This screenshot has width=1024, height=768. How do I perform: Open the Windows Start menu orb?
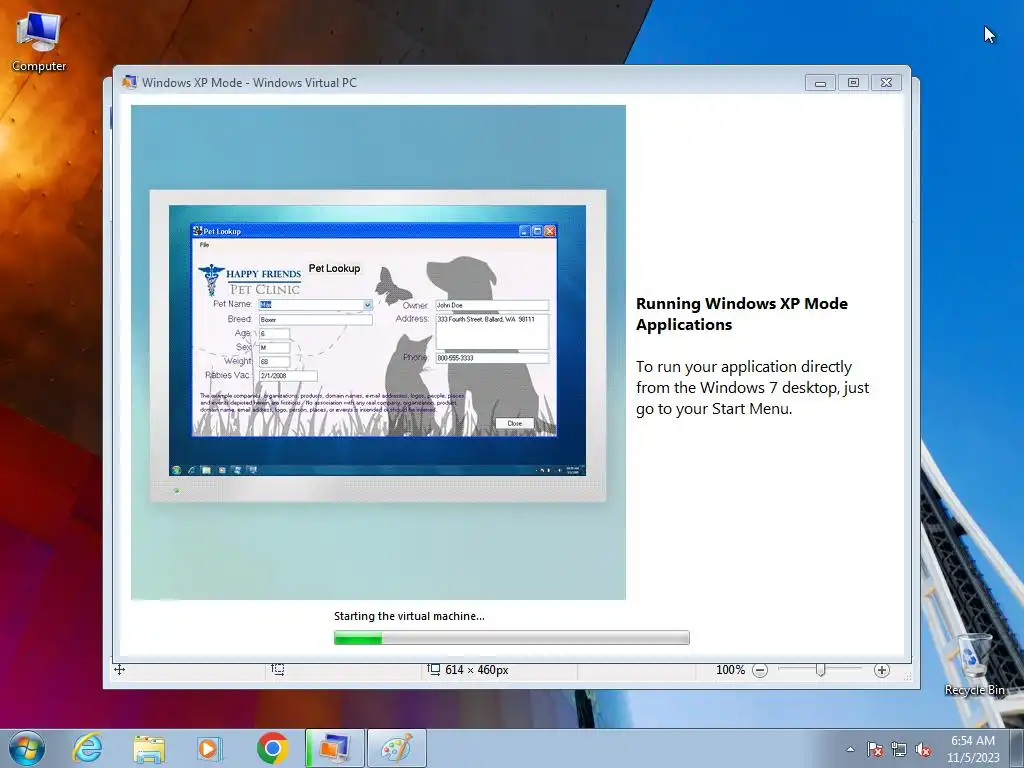pyautogui.click(x=27, y=748)
